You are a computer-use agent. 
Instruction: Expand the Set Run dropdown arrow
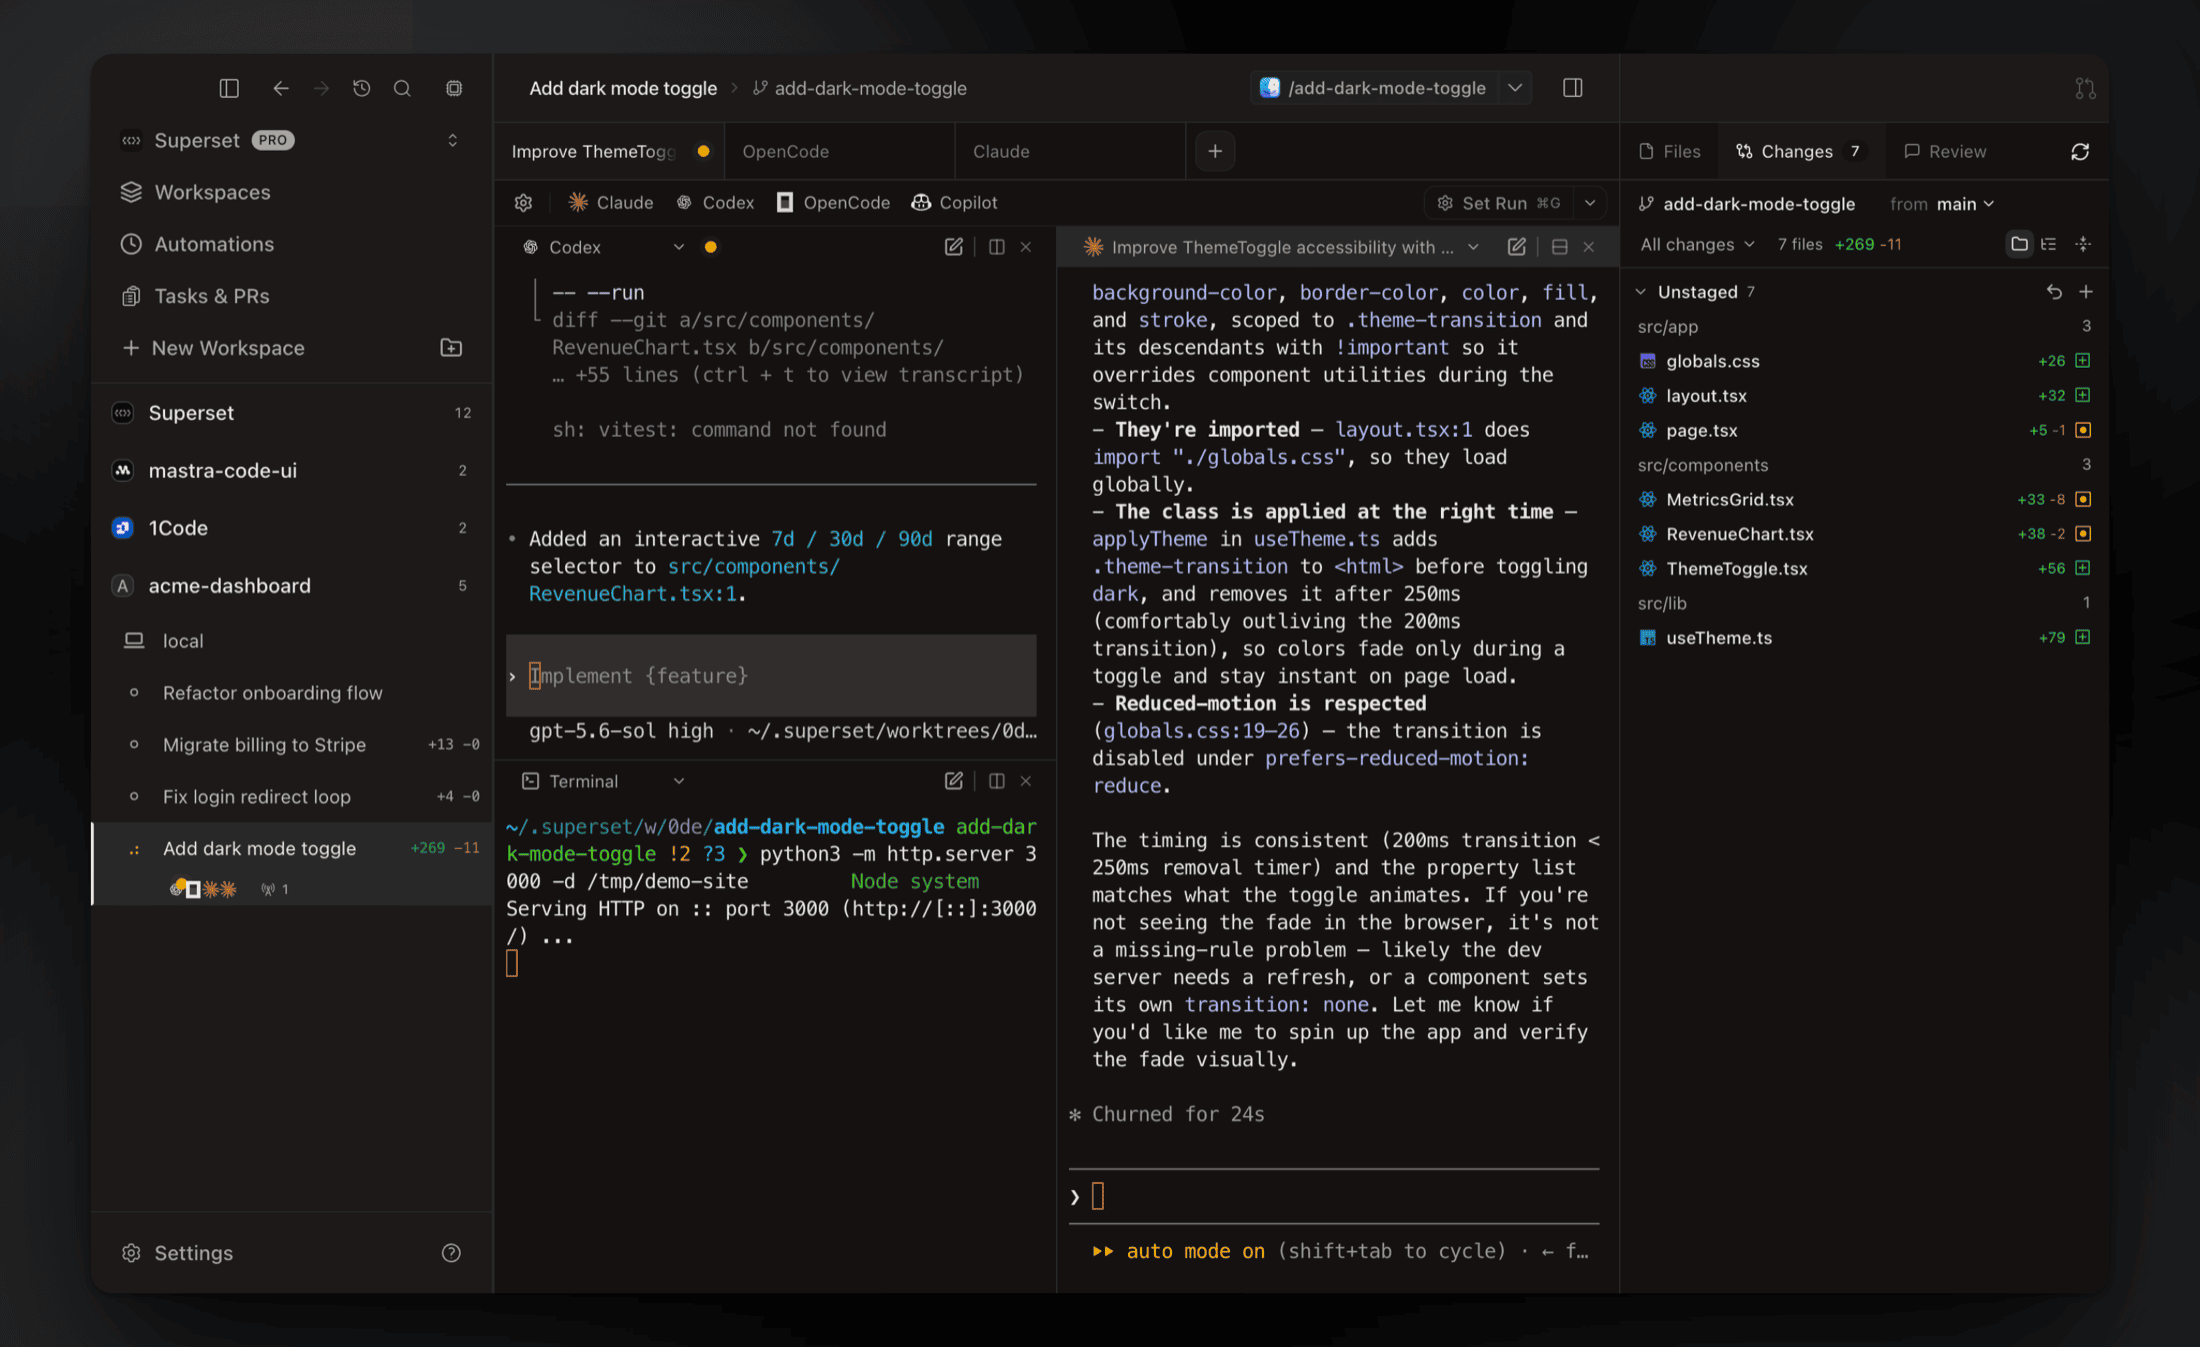[1590, 203]
